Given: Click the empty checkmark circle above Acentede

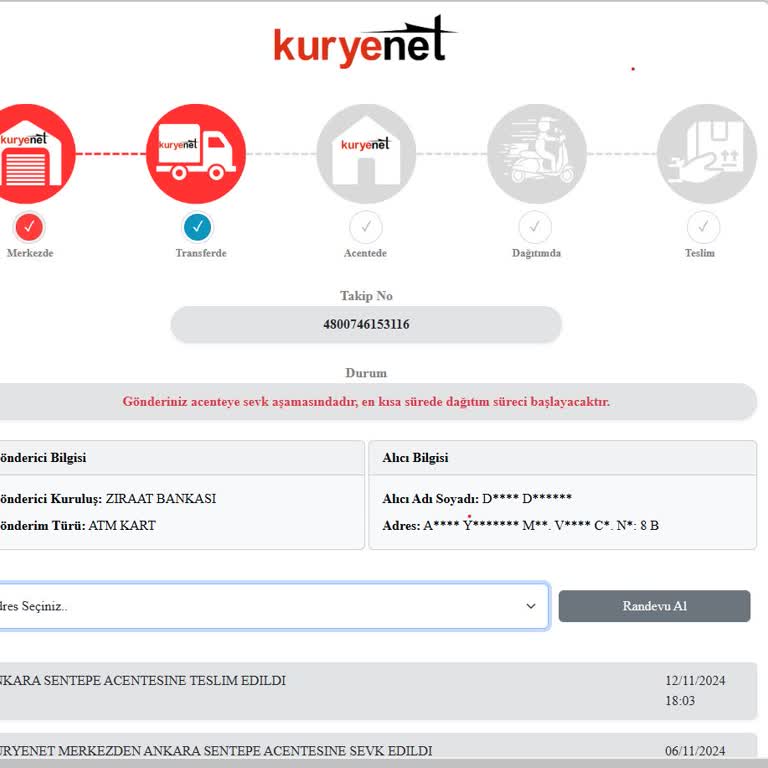Looking at the screenshot, I should pyautogui.click(x=366, y=227).
